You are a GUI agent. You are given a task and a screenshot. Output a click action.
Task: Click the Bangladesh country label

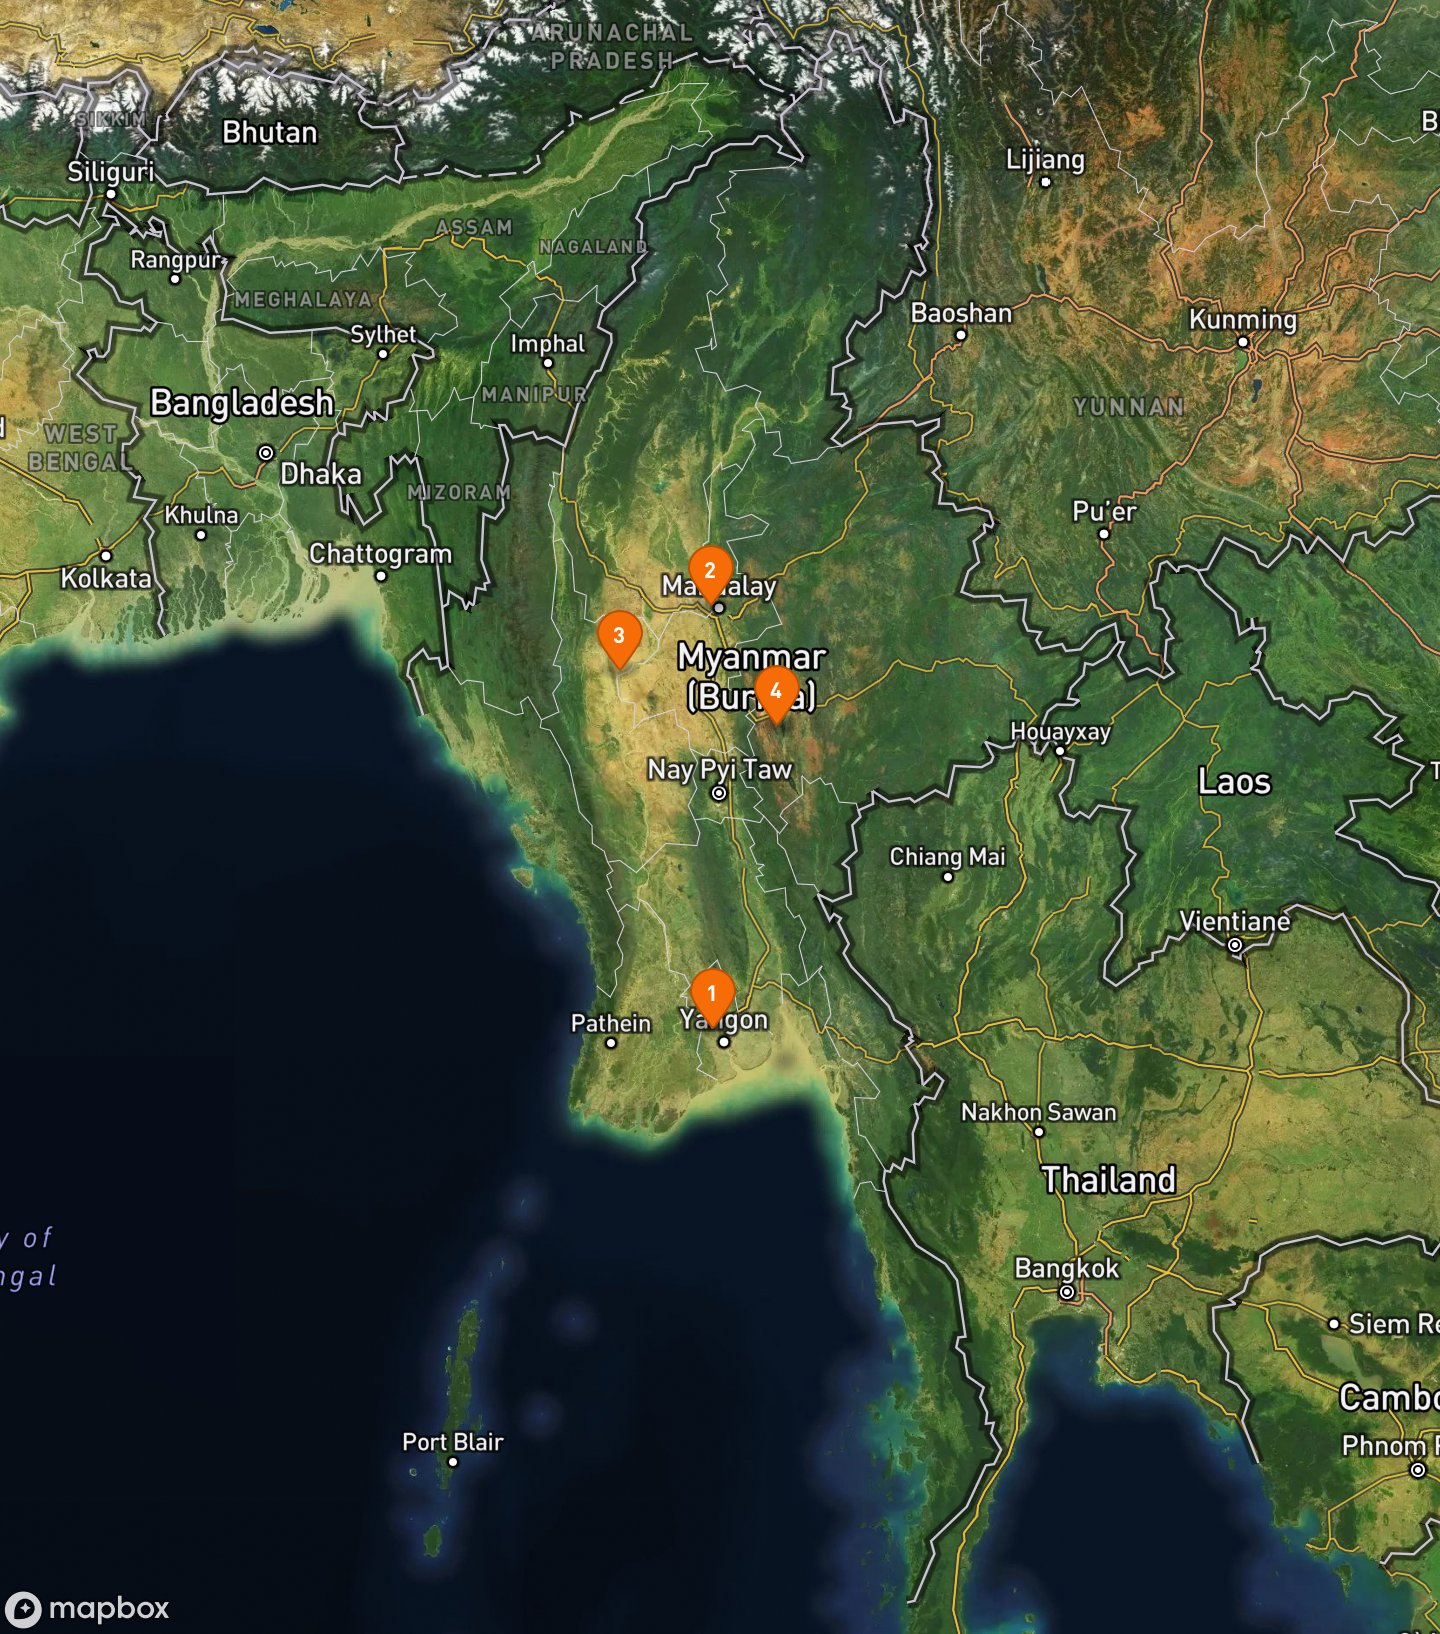[x=242, y=403]
